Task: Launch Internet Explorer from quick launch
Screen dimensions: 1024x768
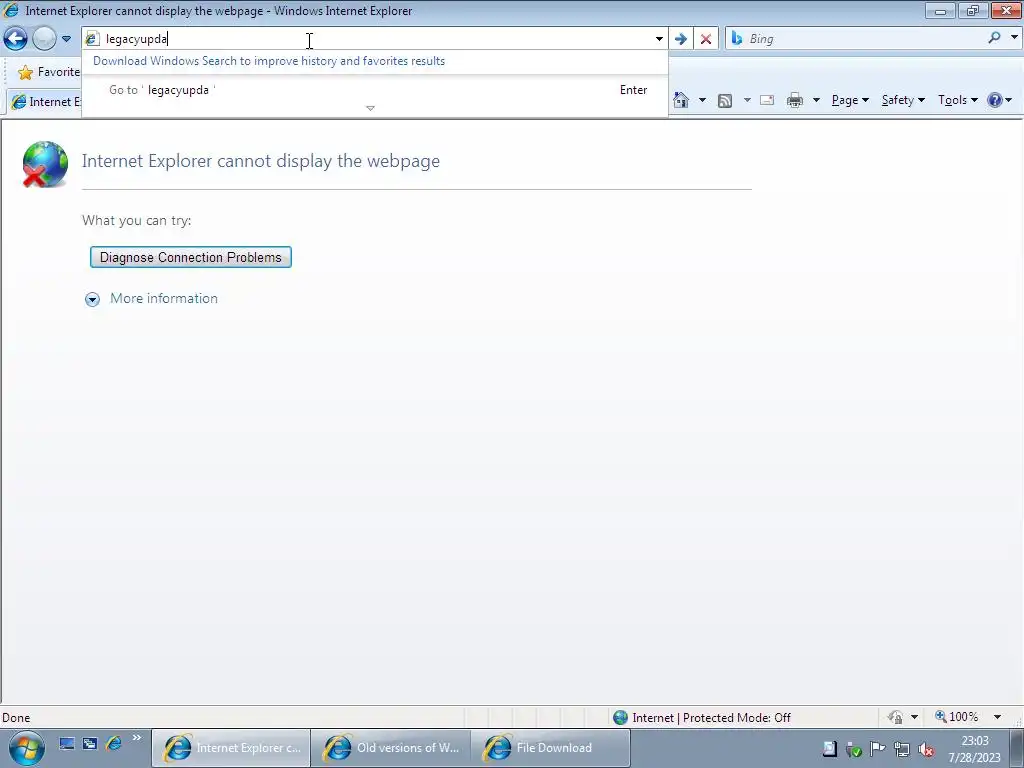Action: pos(114,743)
